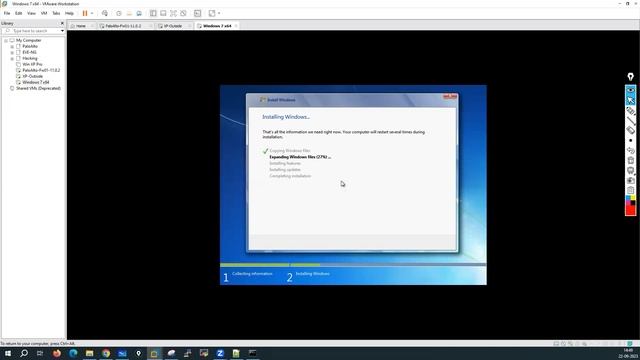Click the Send Ctrl+Alt+Del toolbar icon

coord(105,13)
